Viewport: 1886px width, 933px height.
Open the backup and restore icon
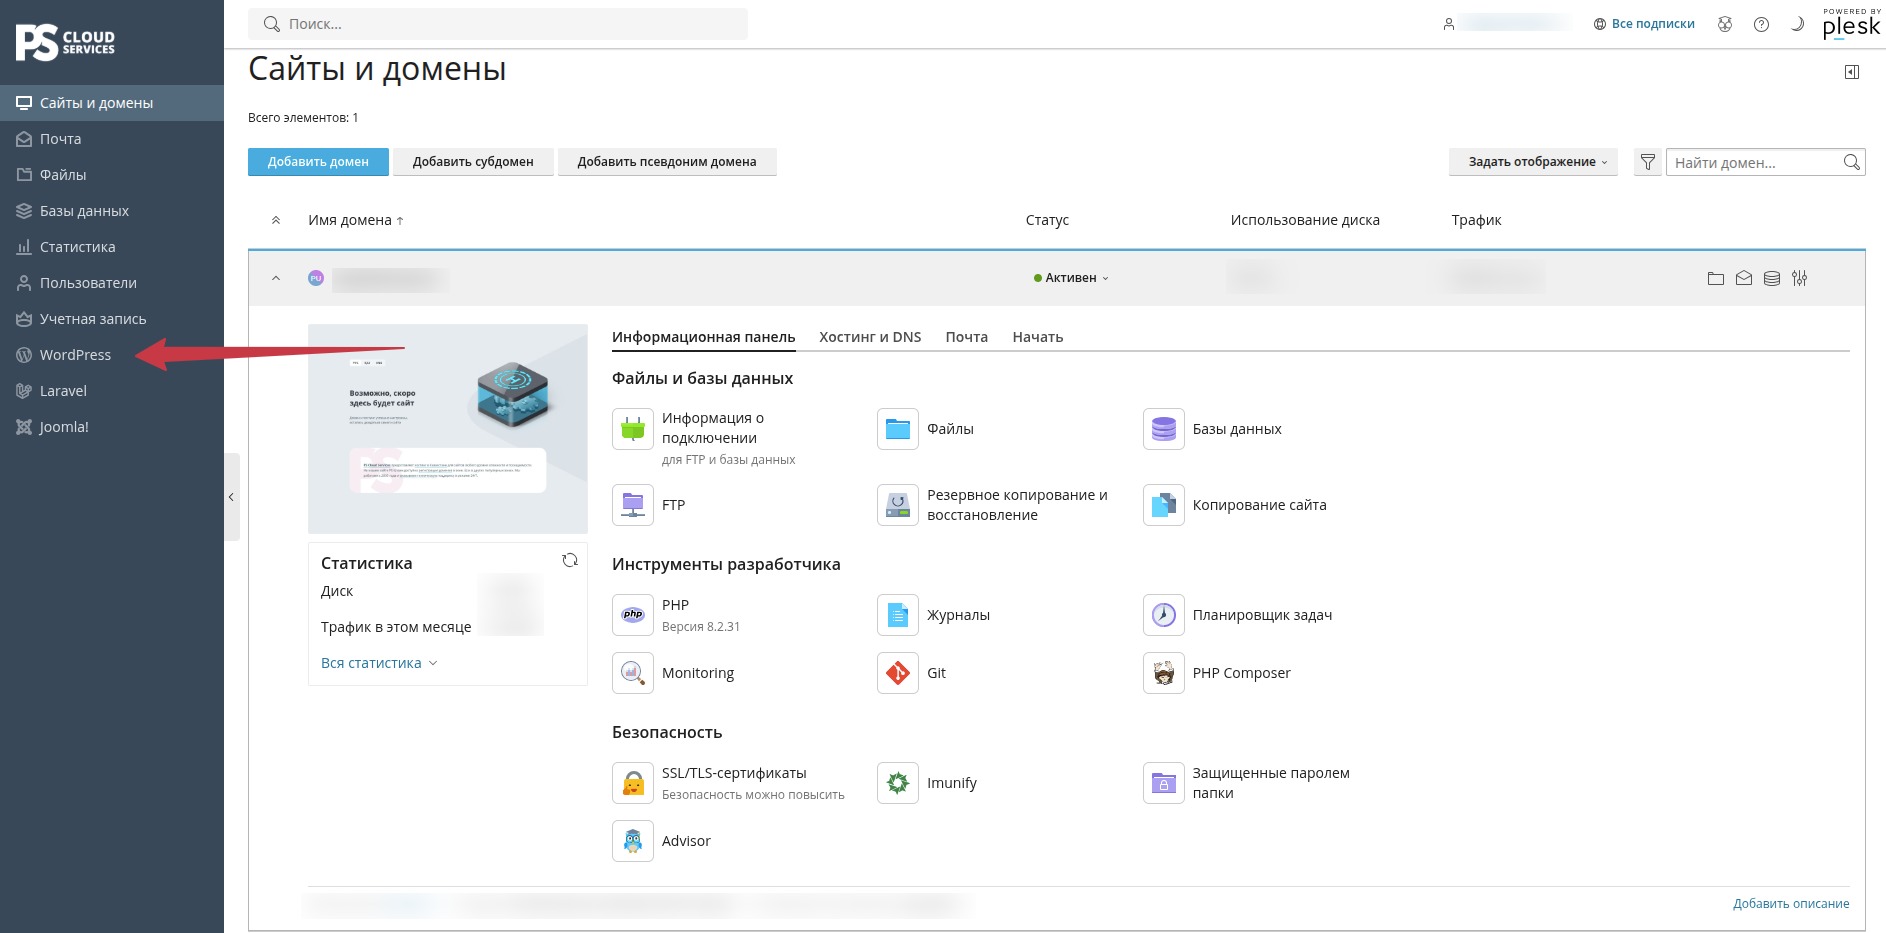(x=897, y=505)
